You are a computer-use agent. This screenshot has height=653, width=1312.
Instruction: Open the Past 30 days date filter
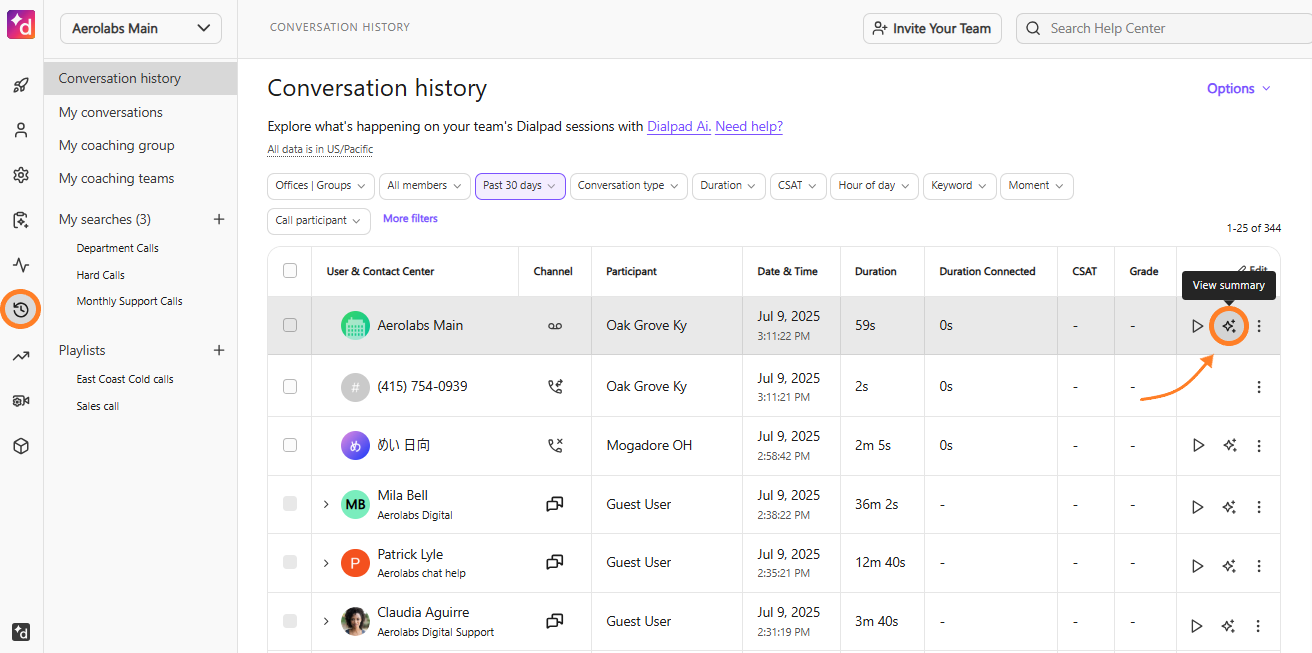pyautogui.click(x=520, y=186)
